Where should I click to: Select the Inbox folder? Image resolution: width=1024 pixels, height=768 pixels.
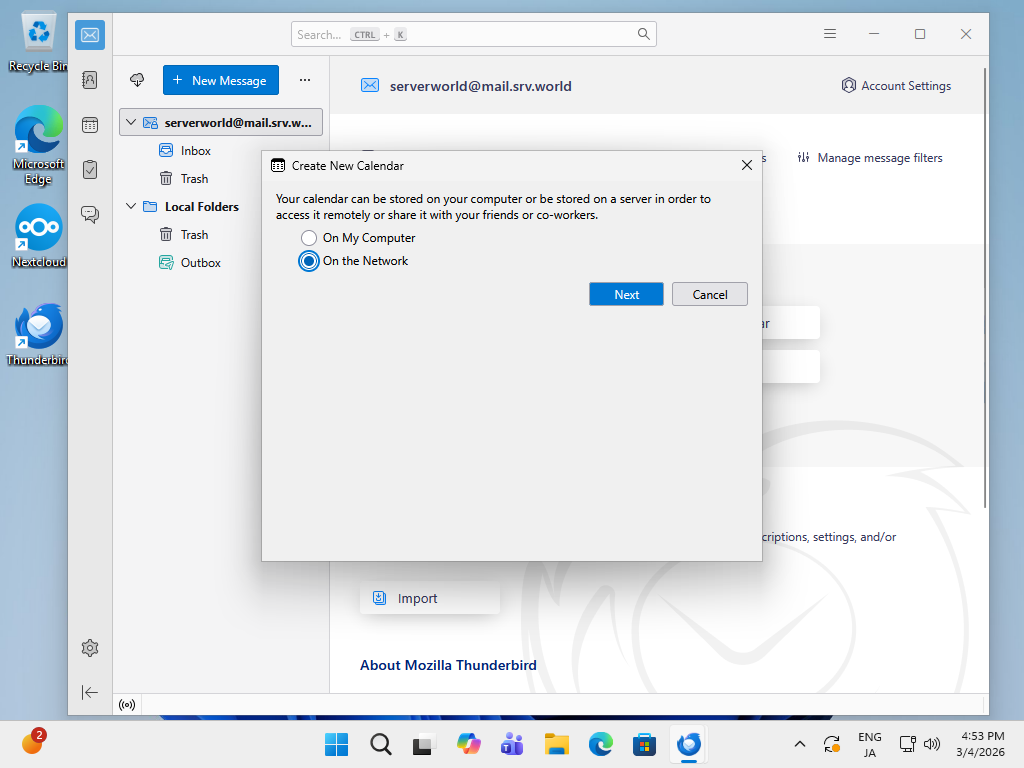point(221,151)
